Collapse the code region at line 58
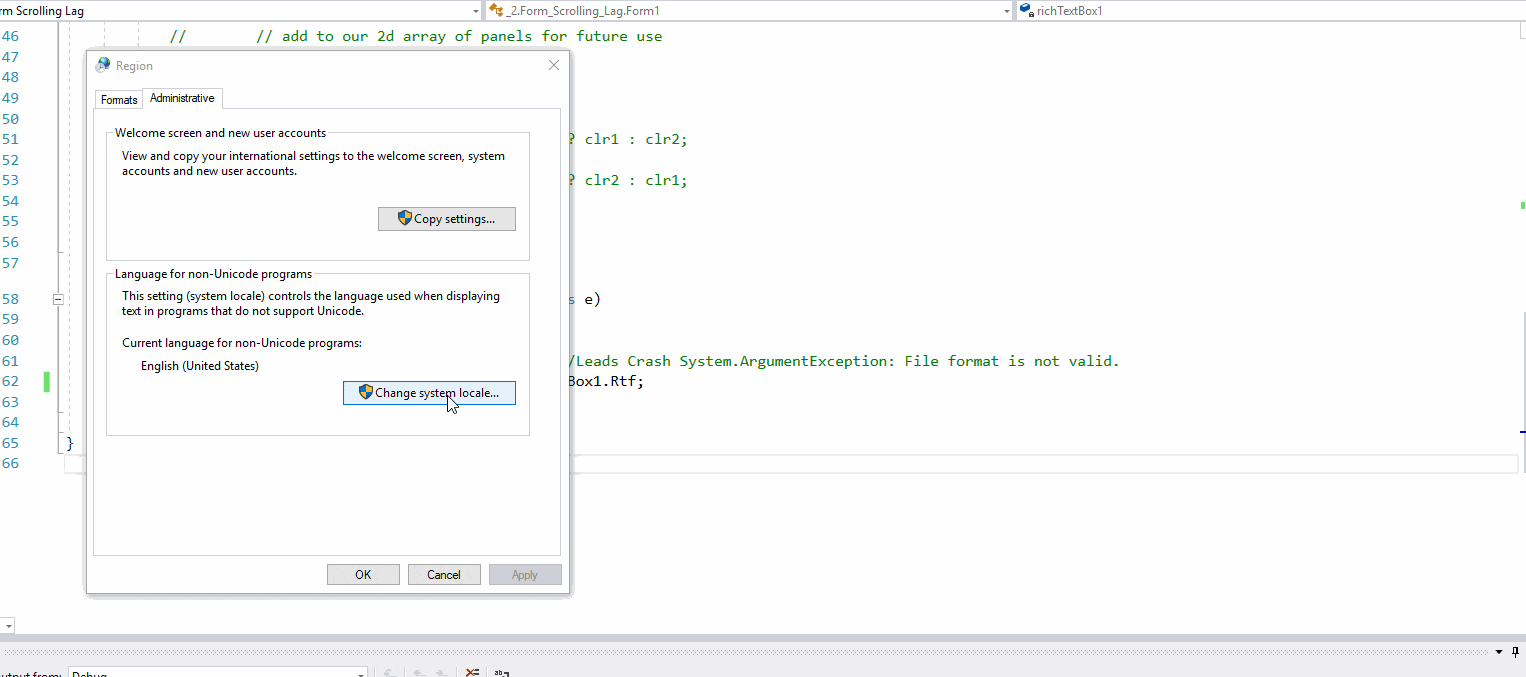 pyautogui.click(x=58, y=298)
